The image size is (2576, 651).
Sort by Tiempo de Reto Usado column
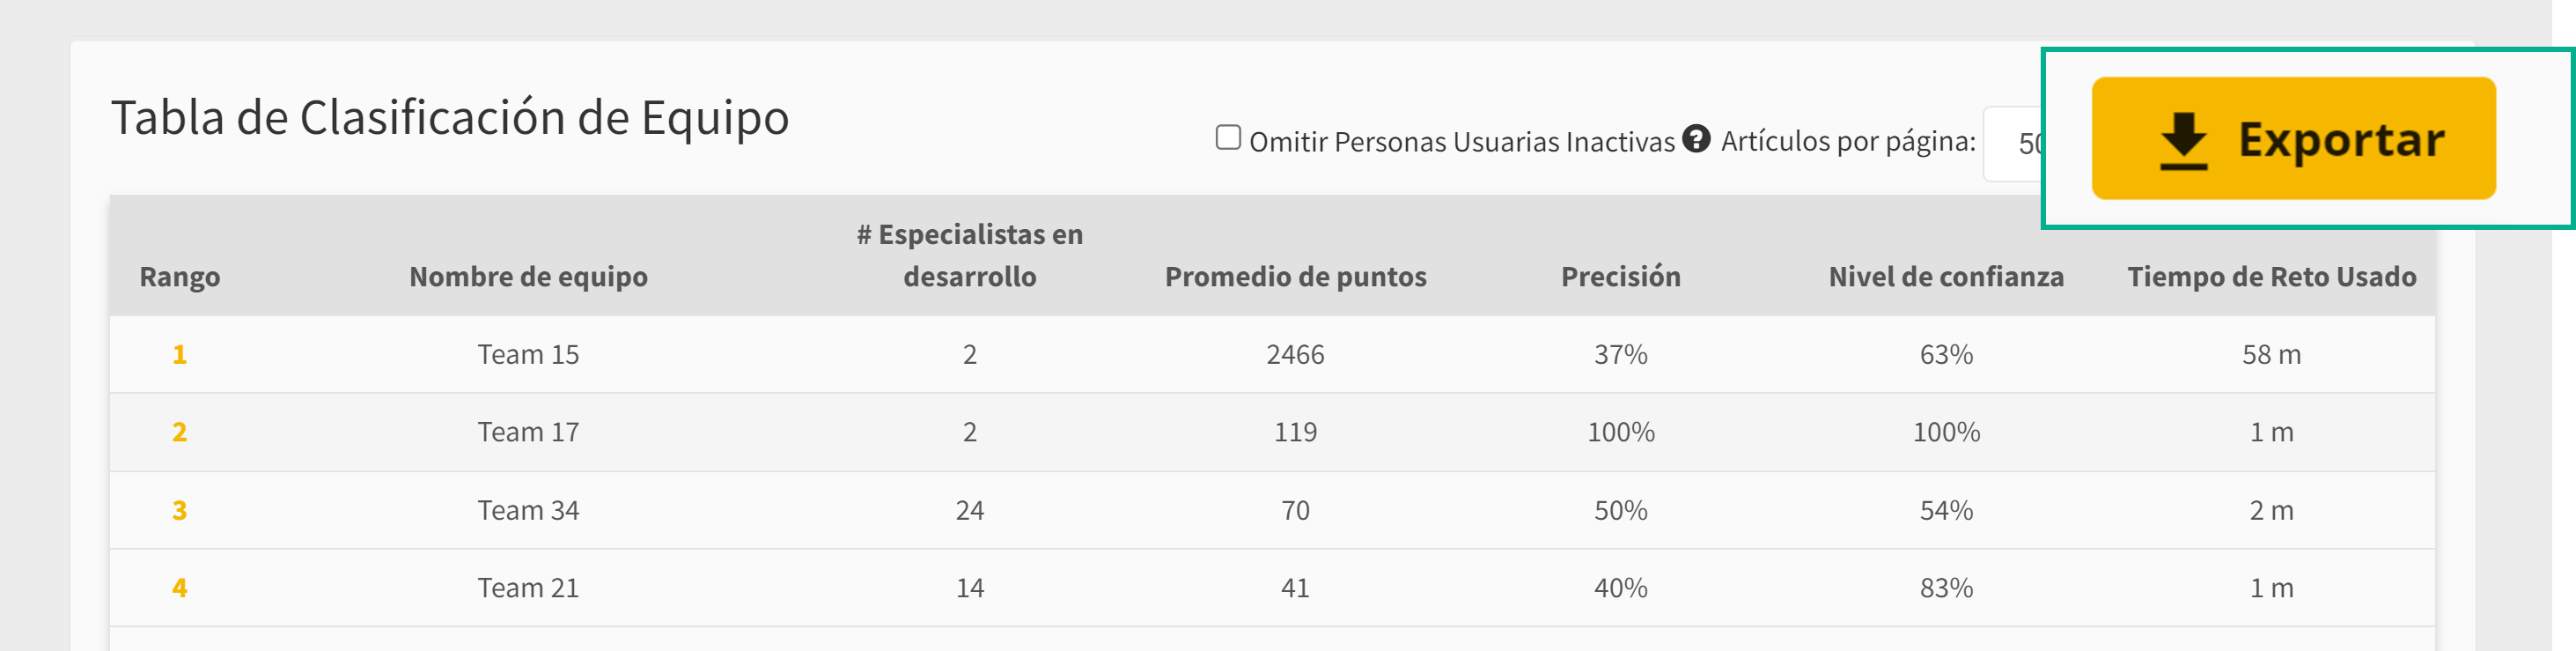click(2271, 276)
